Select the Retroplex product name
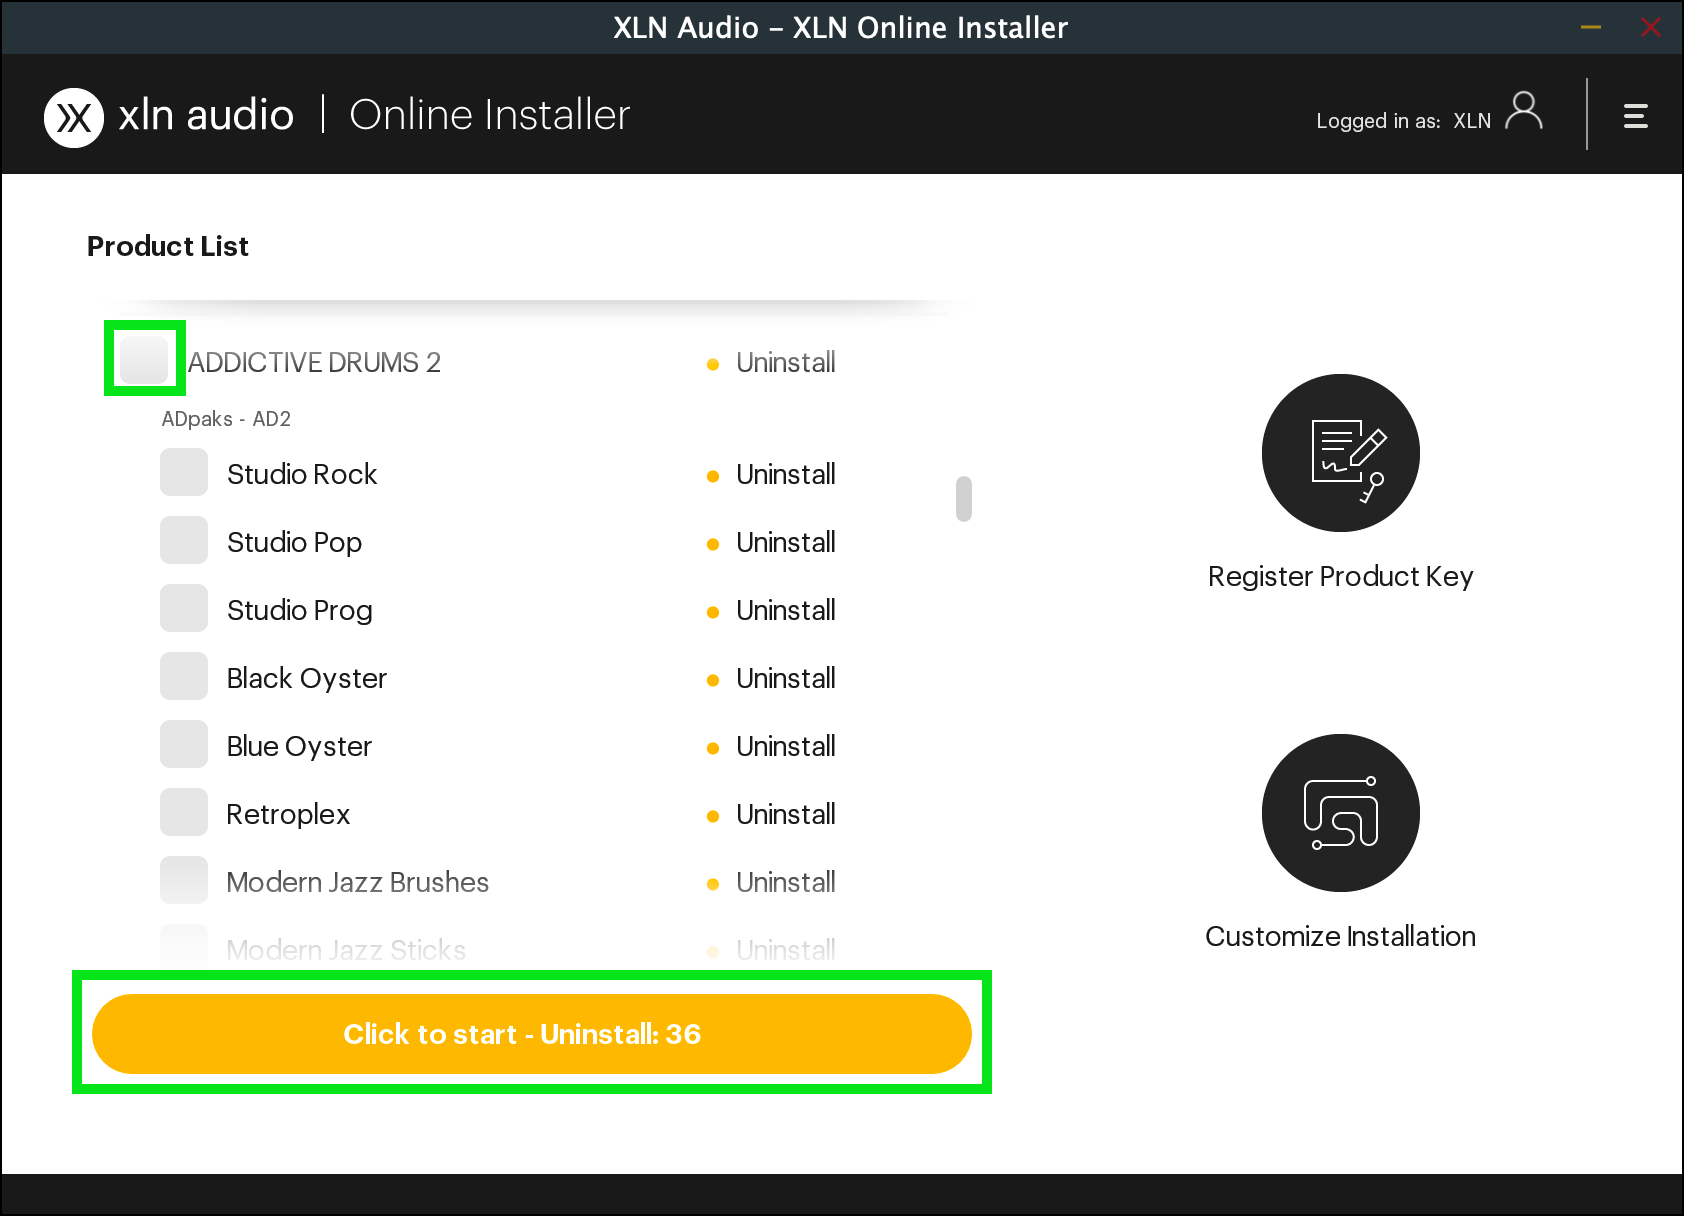This screenshot has height=1216, width=1684. pyautogui.click(x=288, y=815)
